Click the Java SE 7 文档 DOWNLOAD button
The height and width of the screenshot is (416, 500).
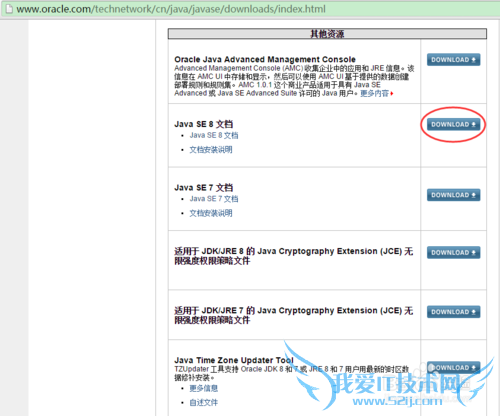pyautogui.click(x=453, y=195)
